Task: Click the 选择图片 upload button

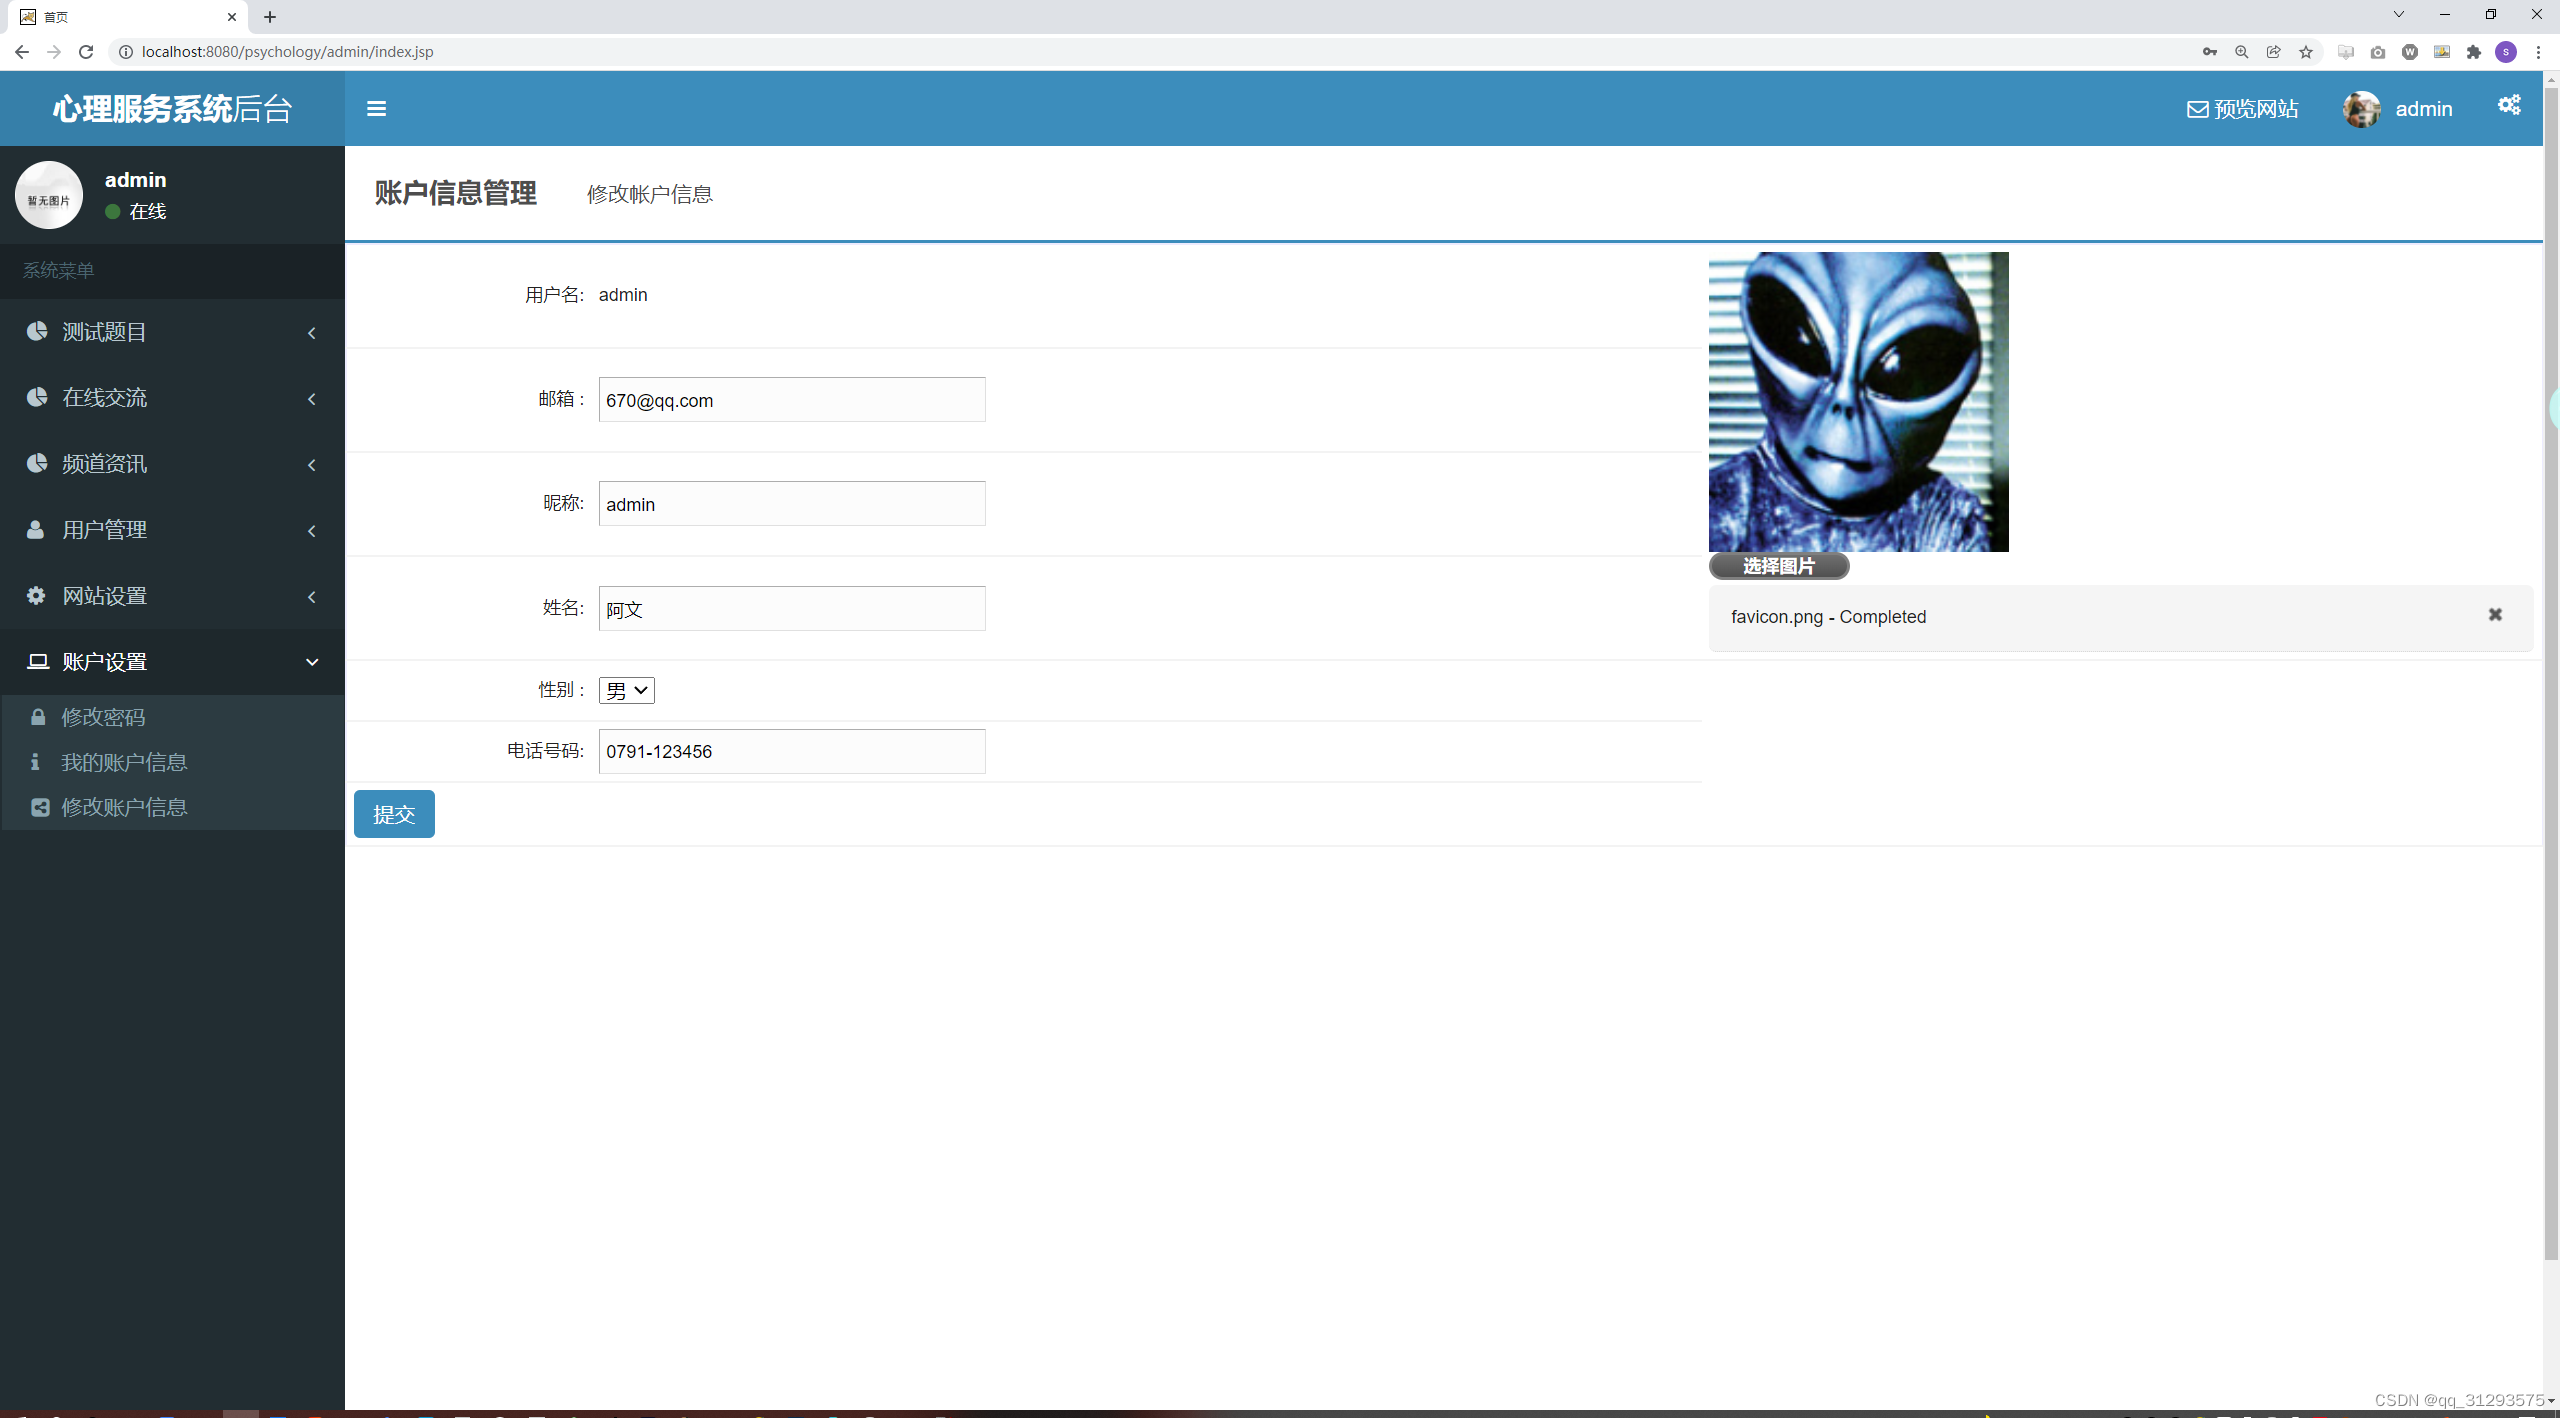Action: [1778, 566]
